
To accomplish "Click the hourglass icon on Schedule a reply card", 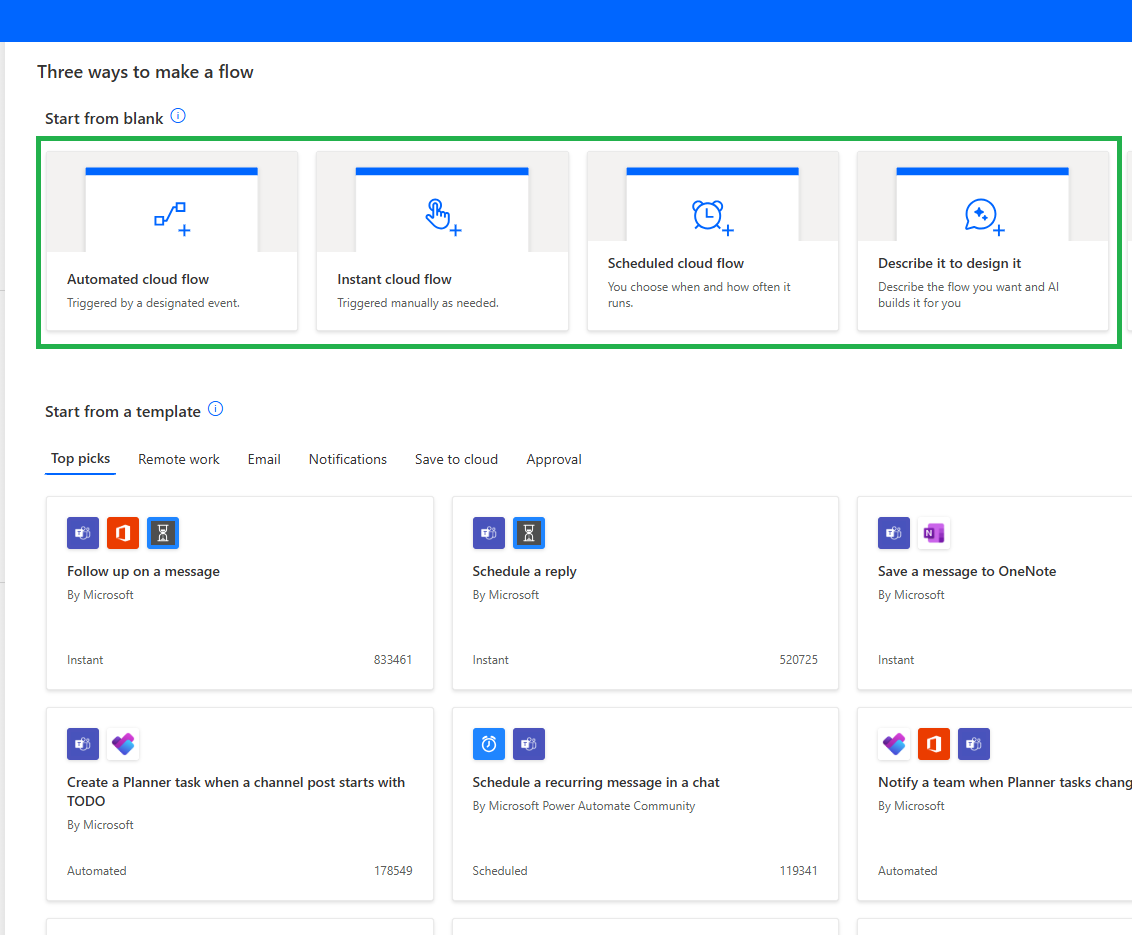I will pos(529,534).
